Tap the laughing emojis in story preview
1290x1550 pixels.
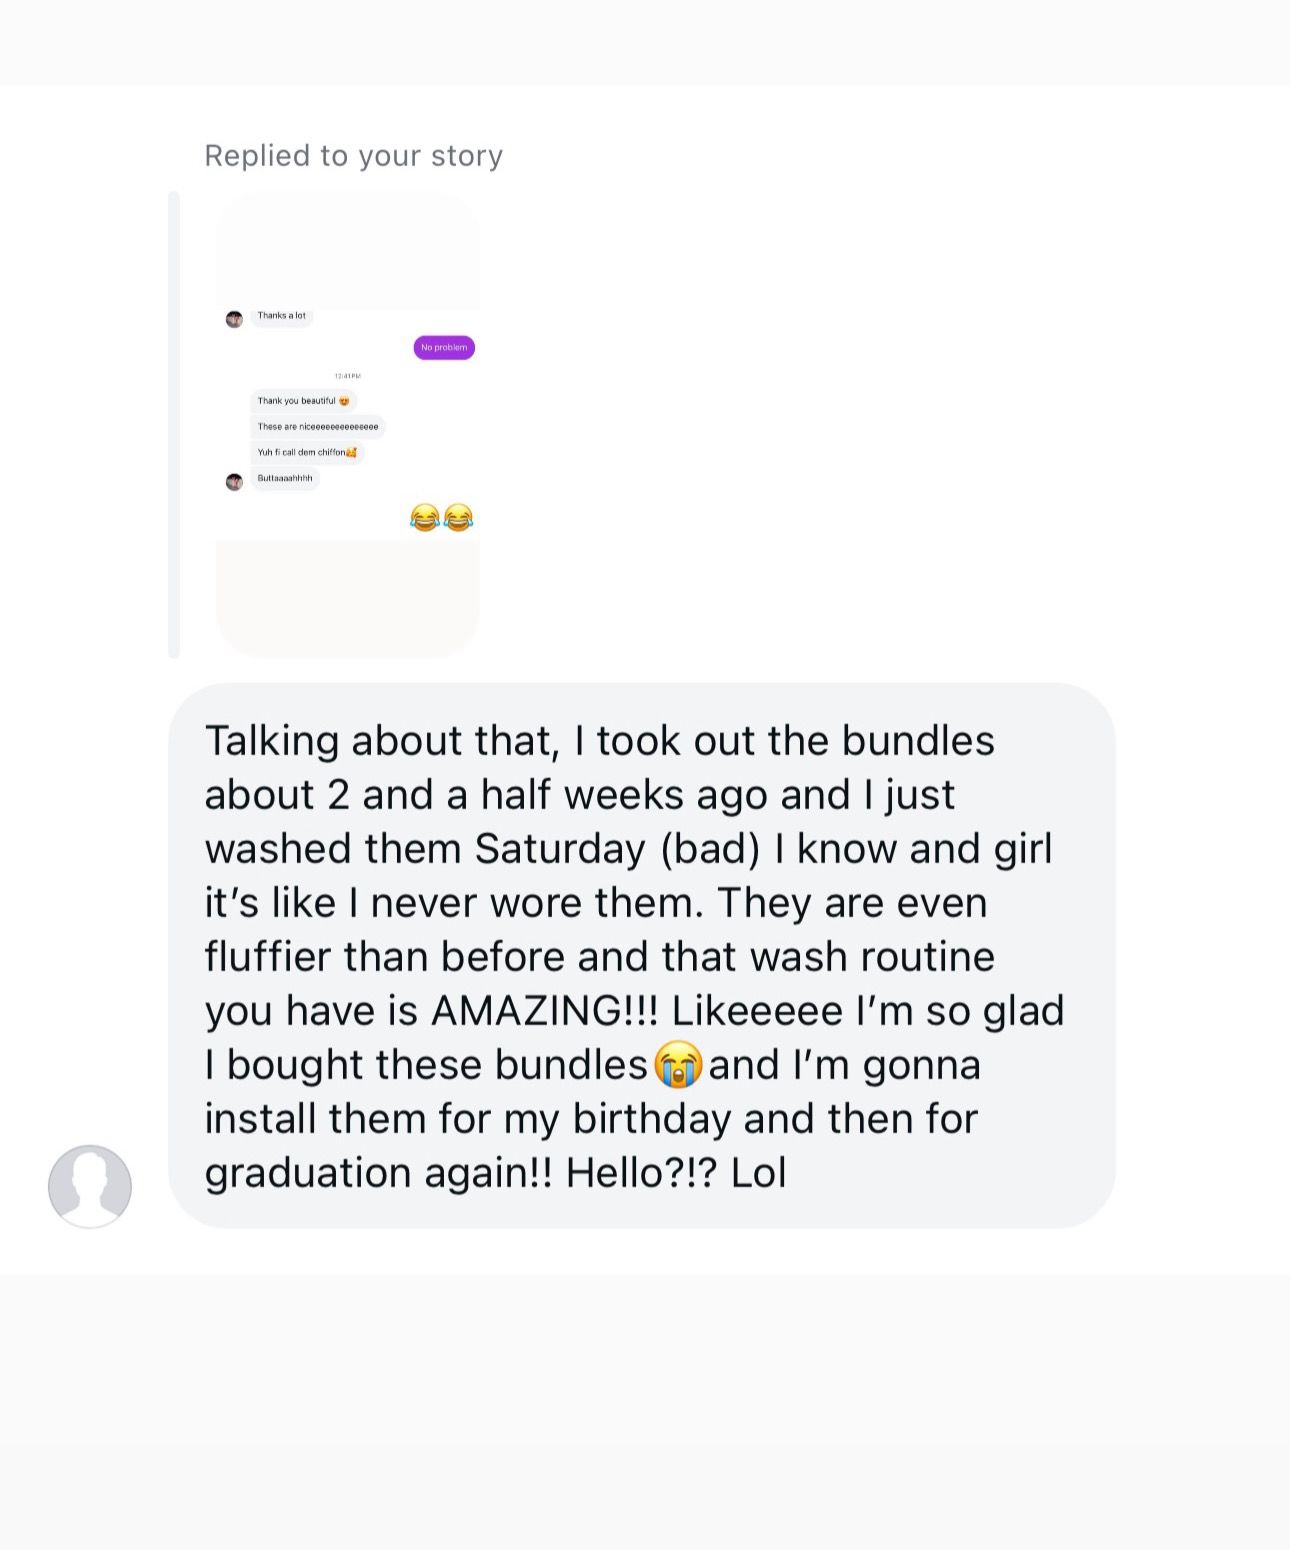pyautogui.click(x=441, y=517)
